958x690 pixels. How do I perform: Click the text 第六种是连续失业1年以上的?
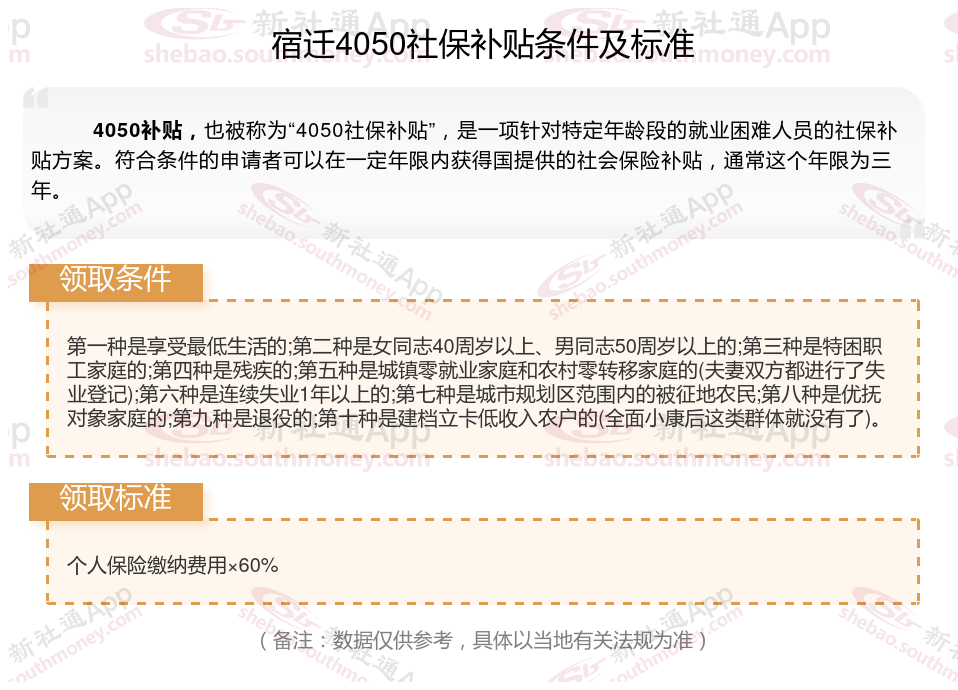click(265, 394)
